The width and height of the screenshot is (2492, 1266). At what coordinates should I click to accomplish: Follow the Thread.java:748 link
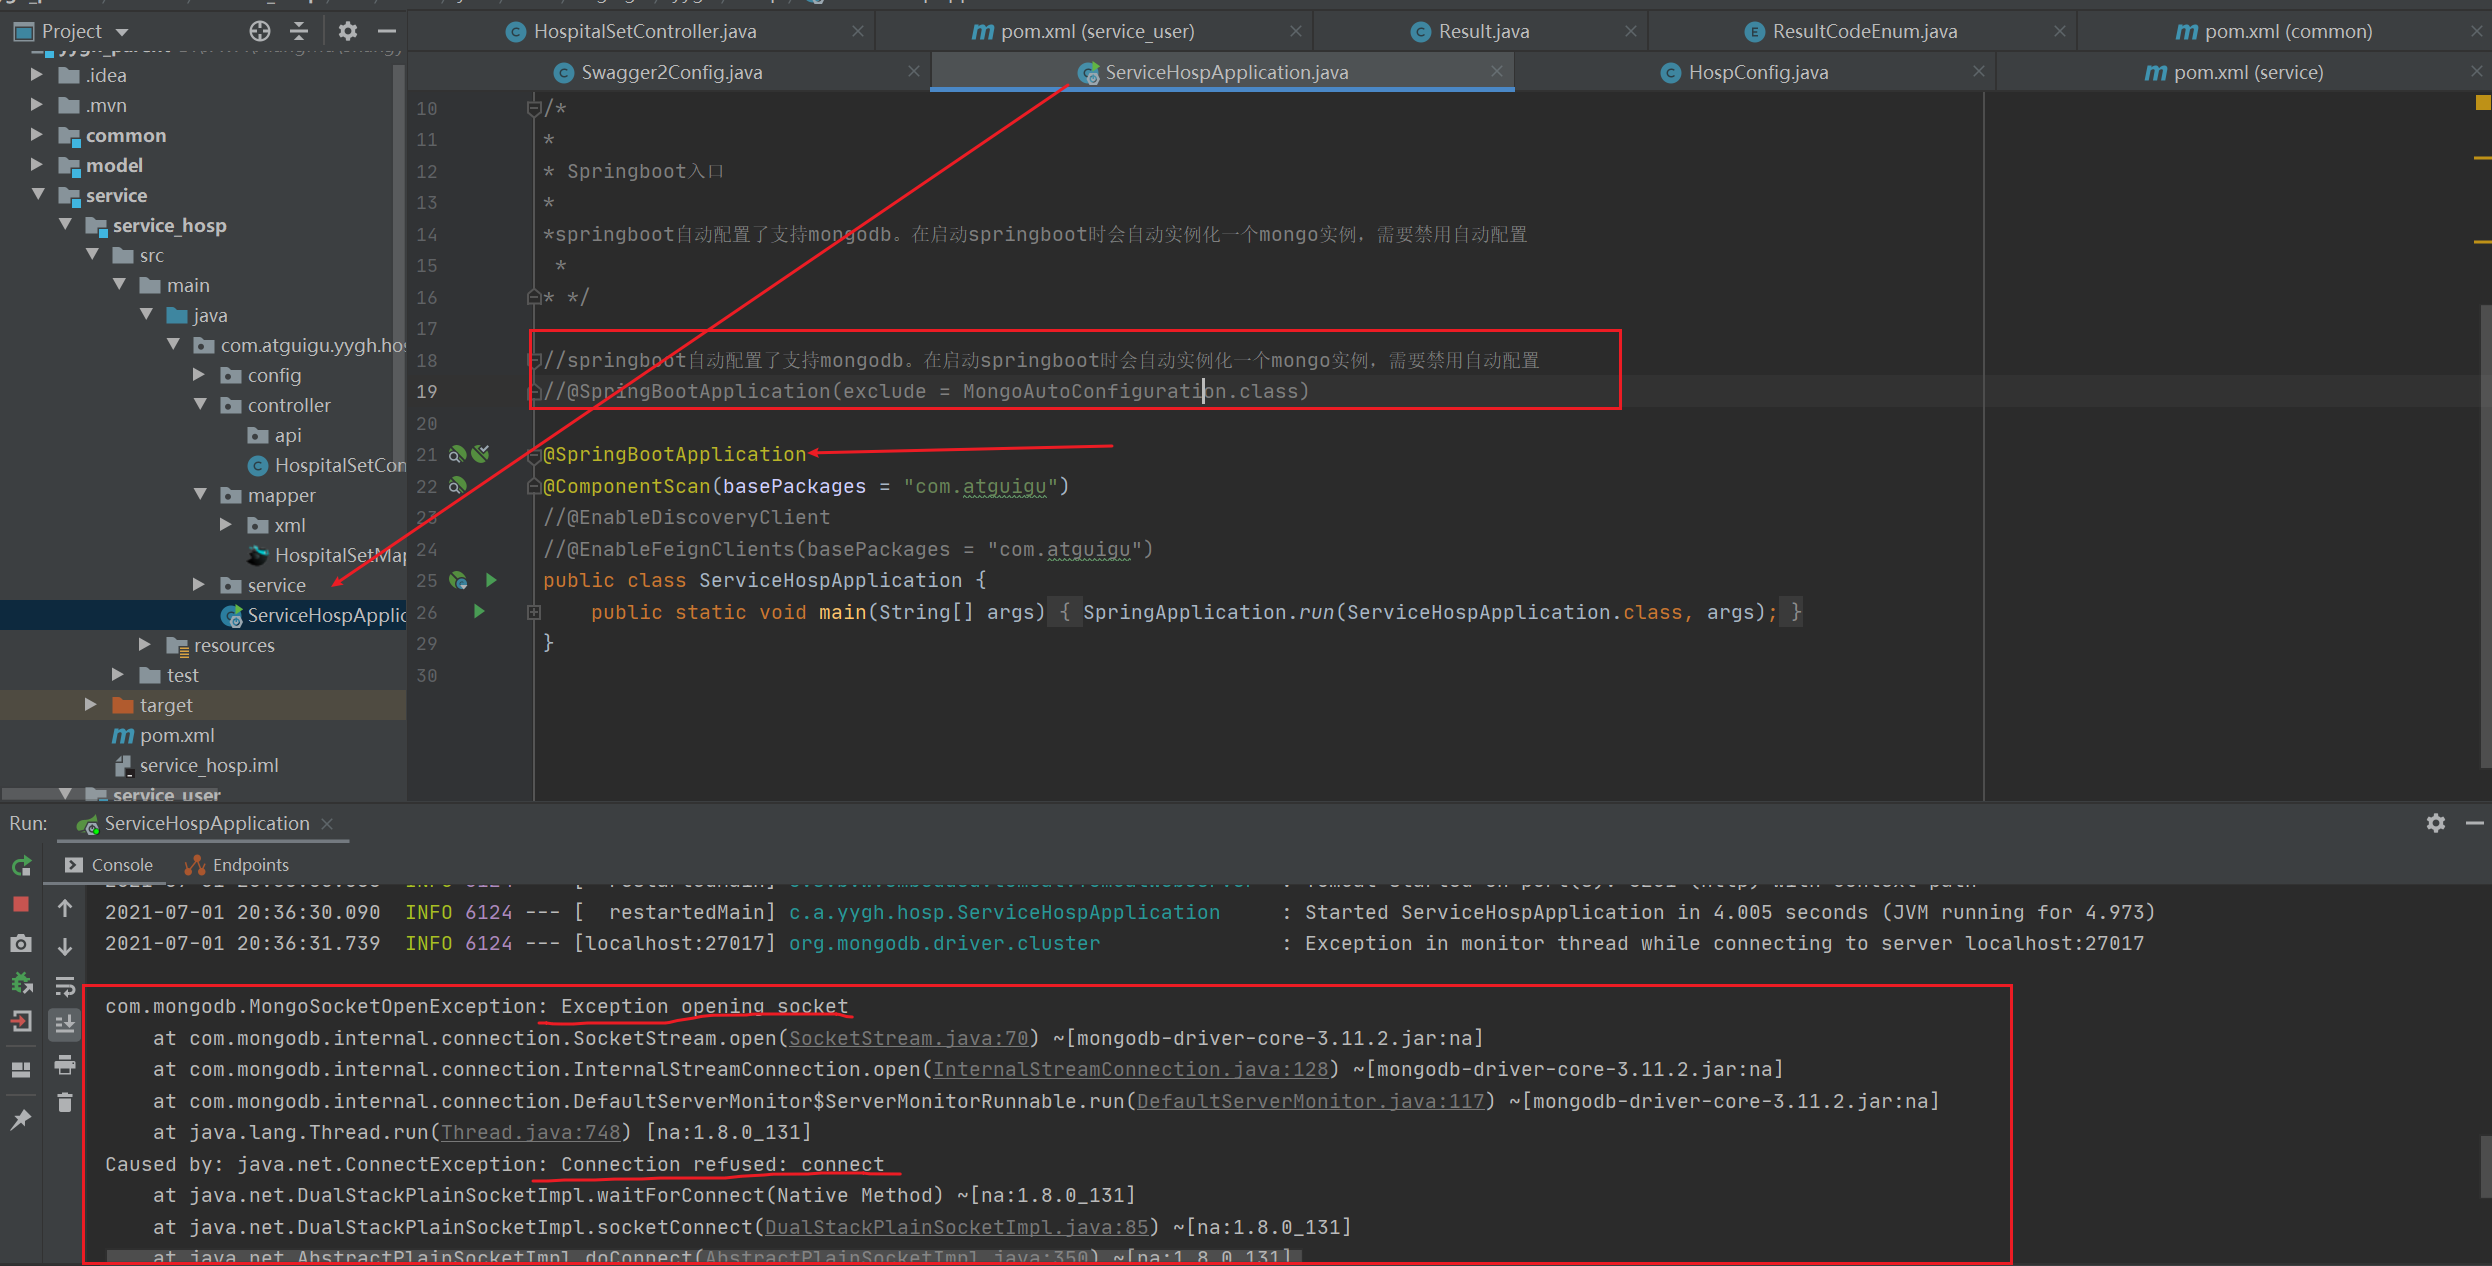(x=531, y=1132)
